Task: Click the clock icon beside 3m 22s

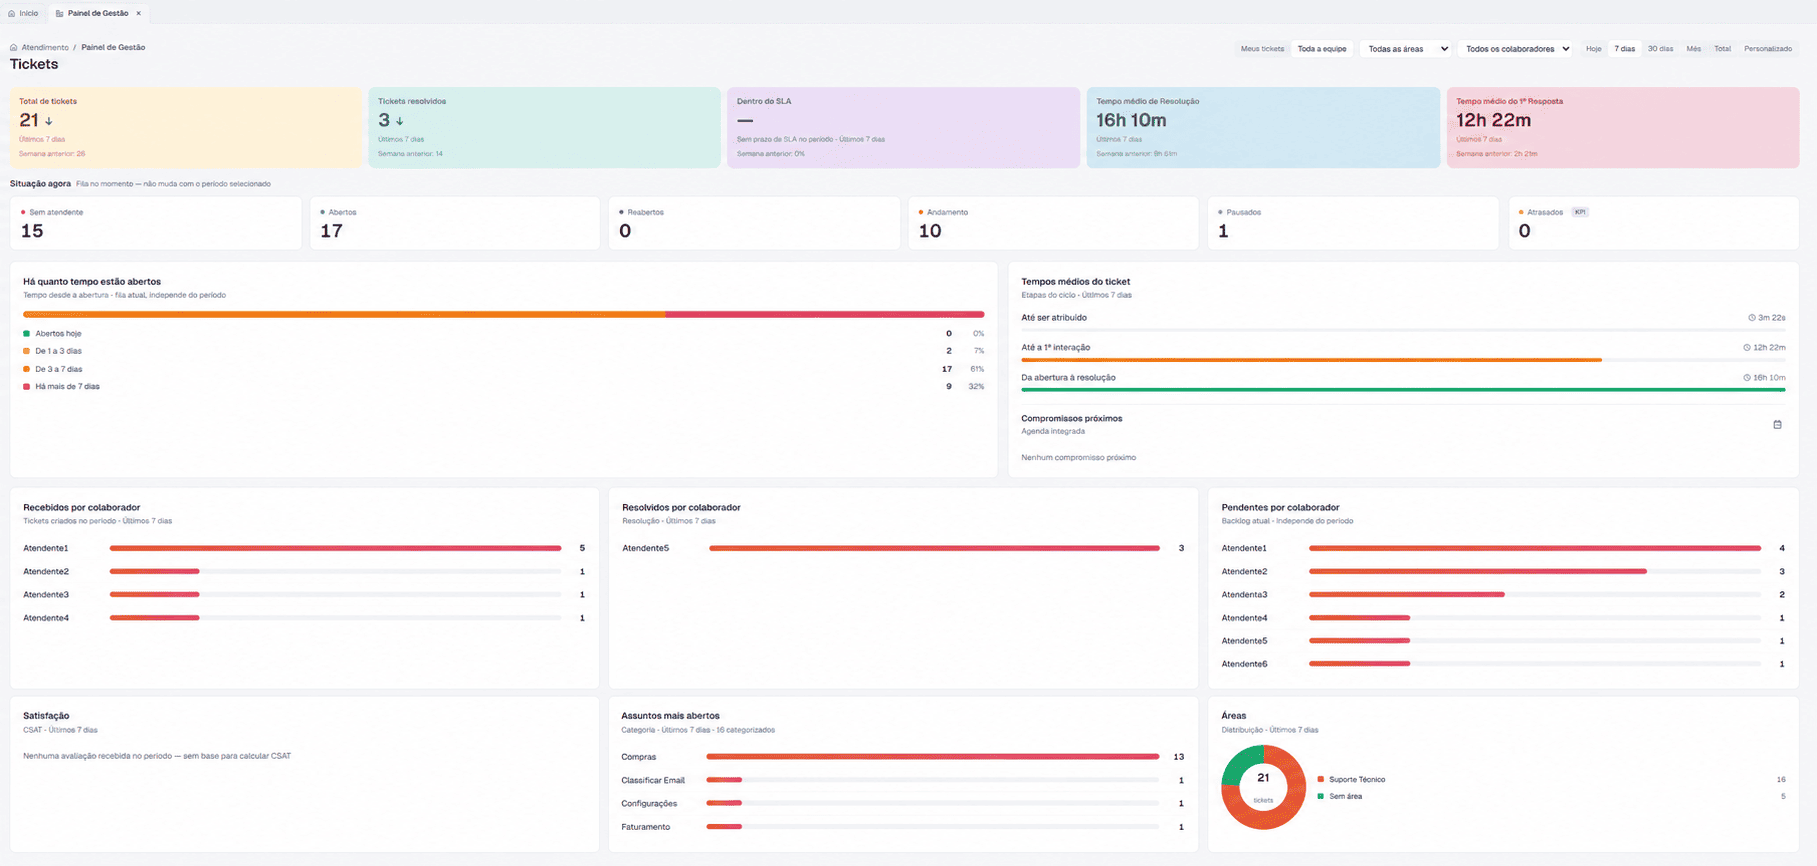Action: [1752, 318]
